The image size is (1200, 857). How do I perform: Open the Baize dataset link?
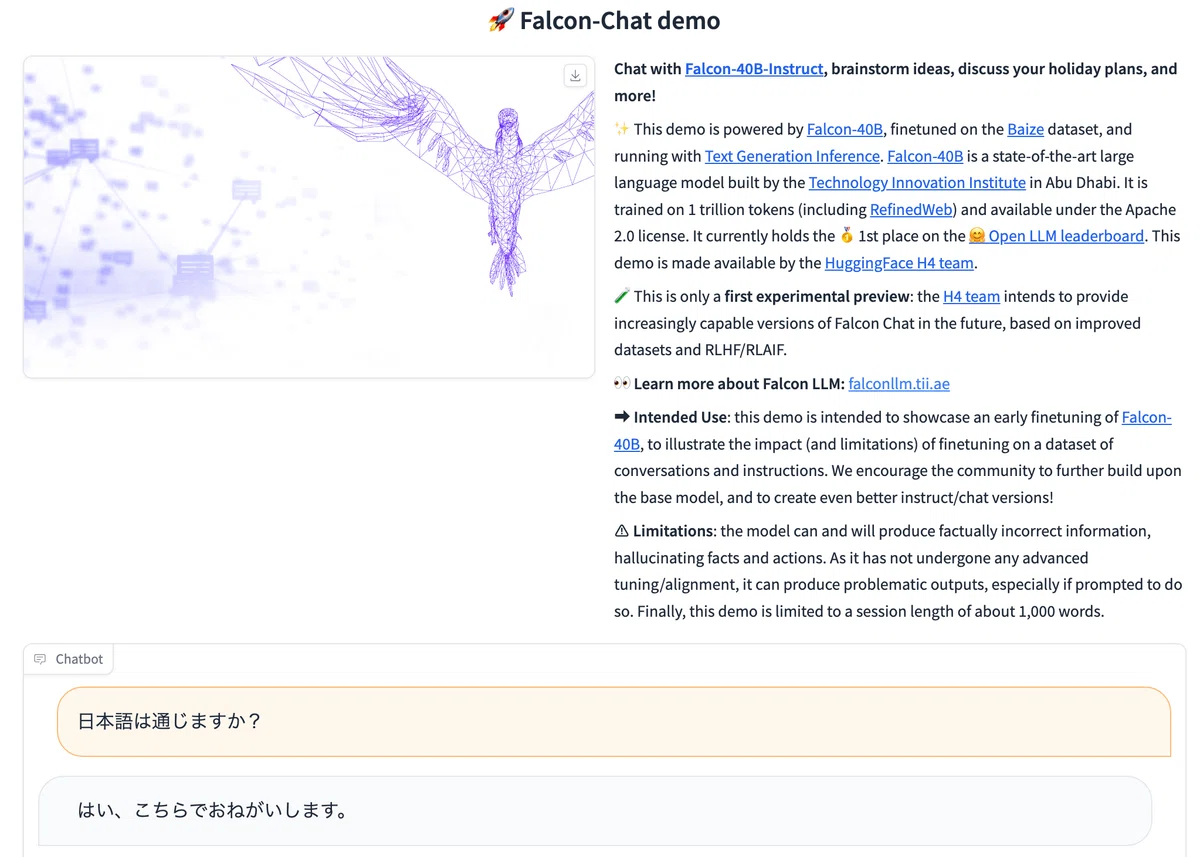(x=1025, y=129)
